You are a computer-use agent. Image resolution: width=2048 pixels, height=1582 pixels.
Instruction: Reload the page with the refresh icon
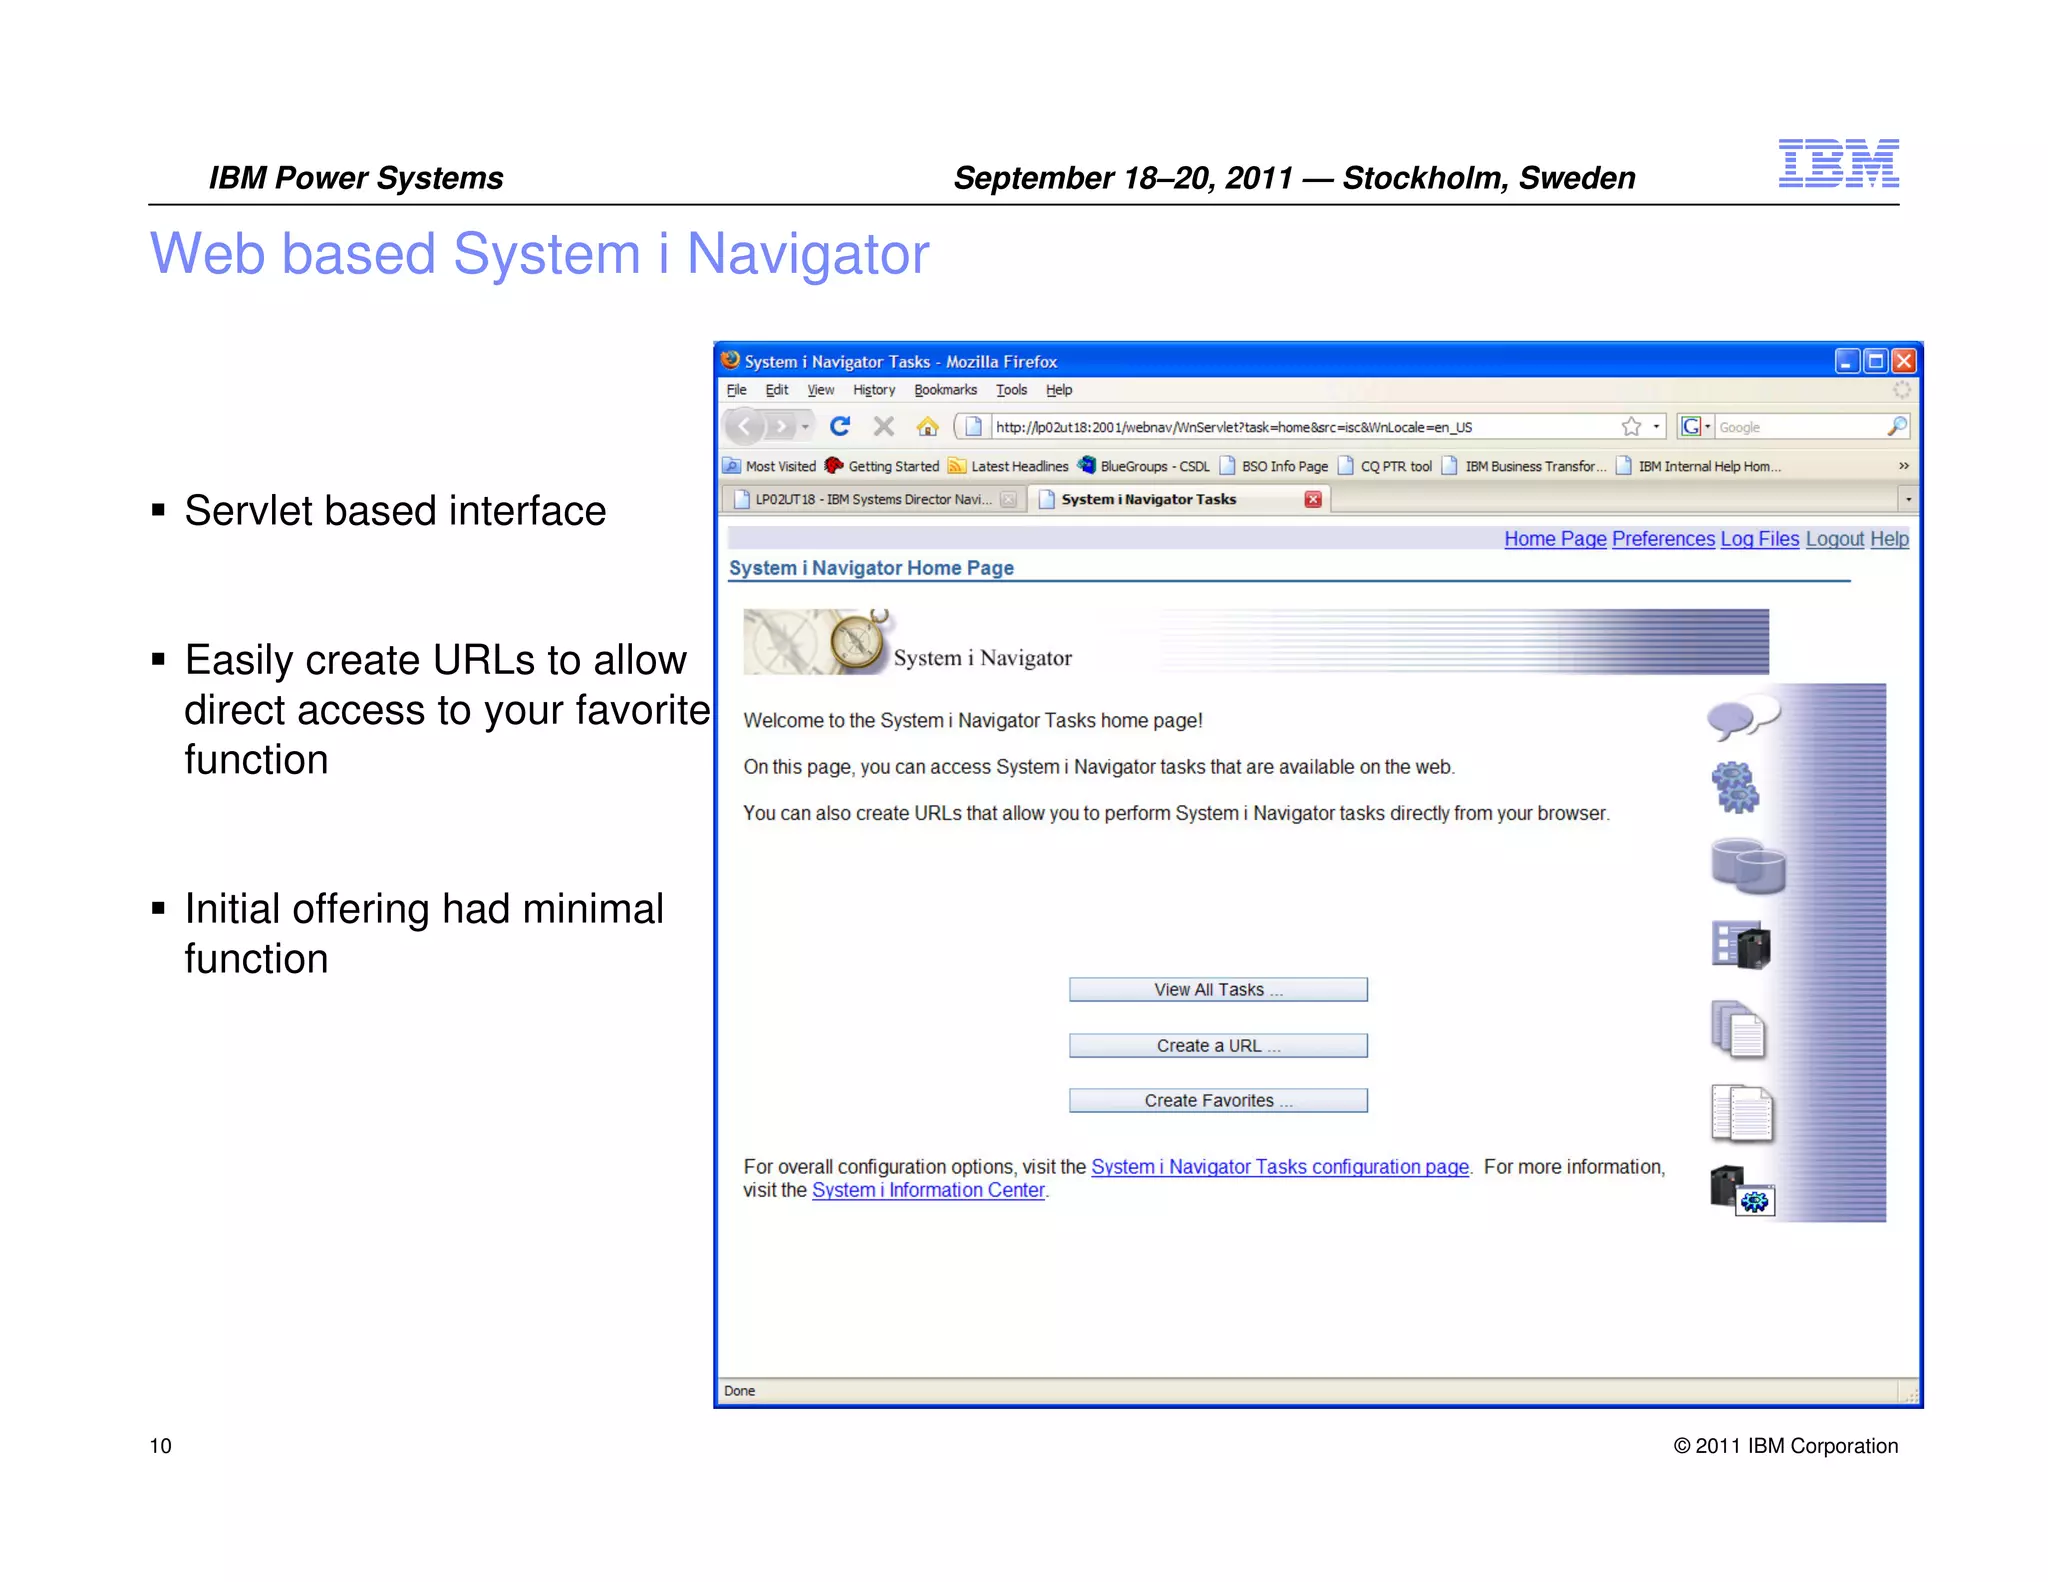click(x=840, y=427)
